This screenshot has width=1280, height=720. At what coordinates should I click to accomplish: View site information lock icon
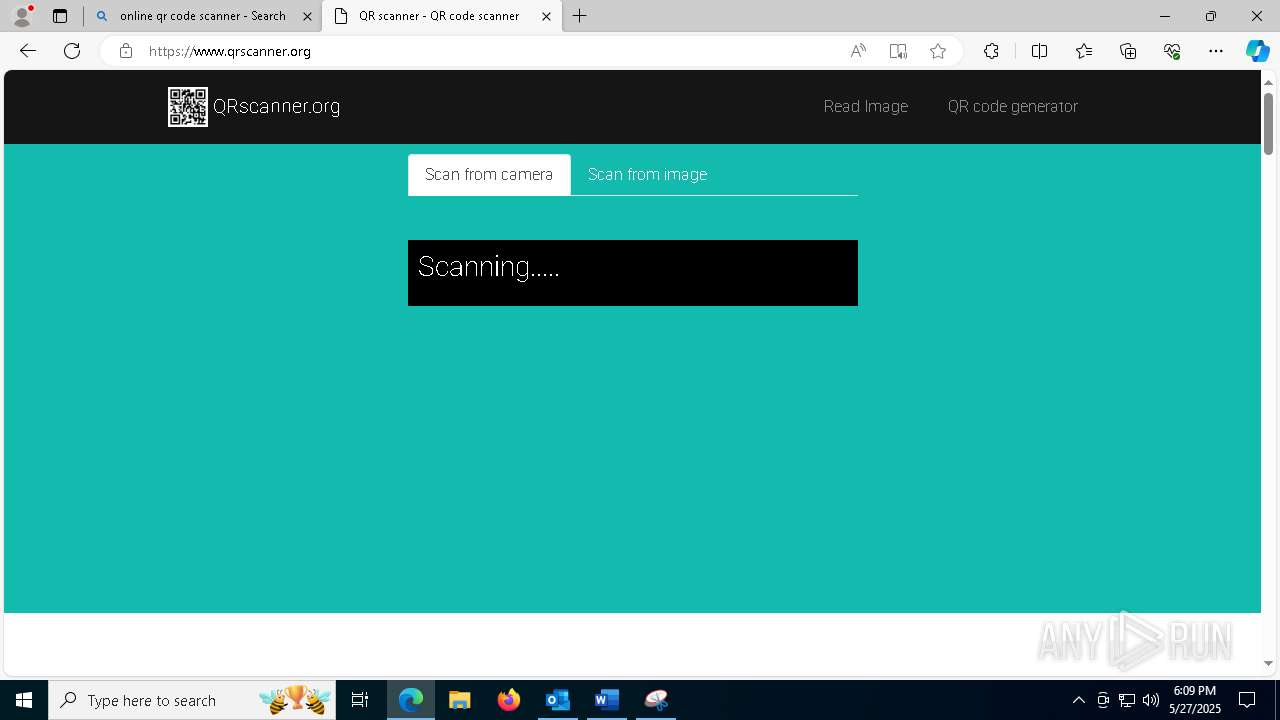coord(125,51)
